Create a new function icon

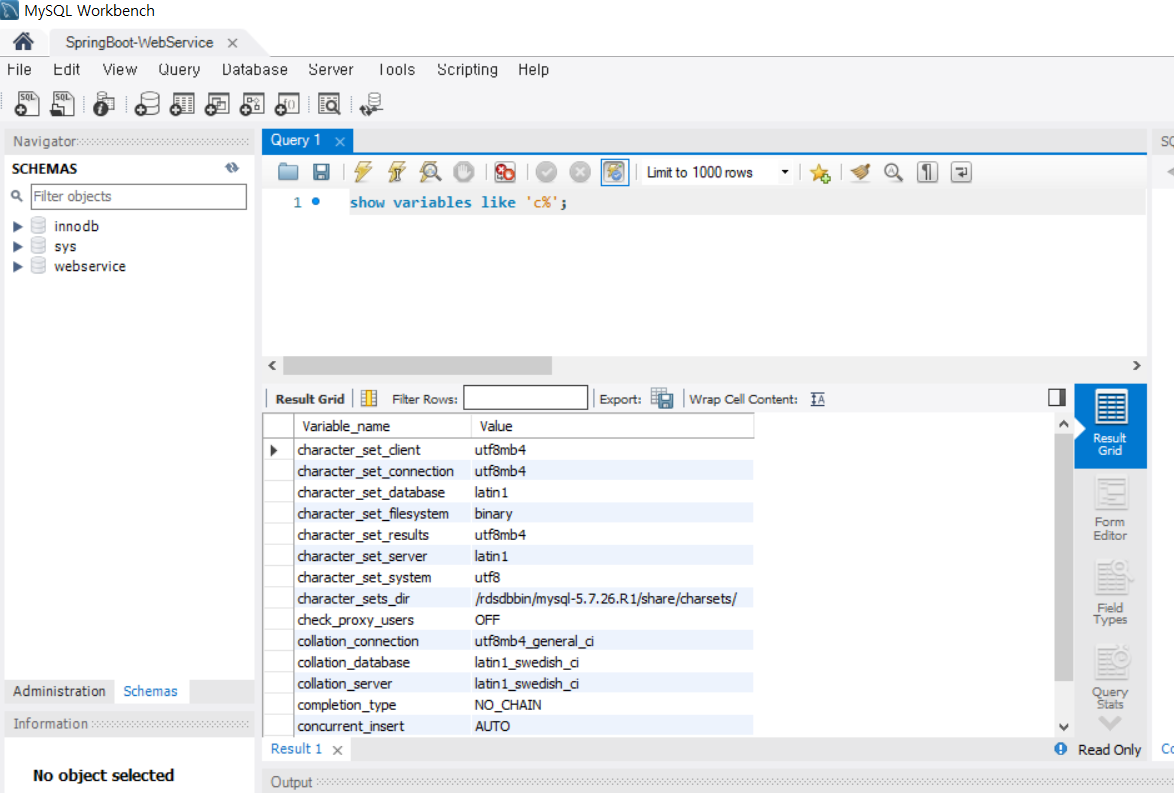(288, 103)
